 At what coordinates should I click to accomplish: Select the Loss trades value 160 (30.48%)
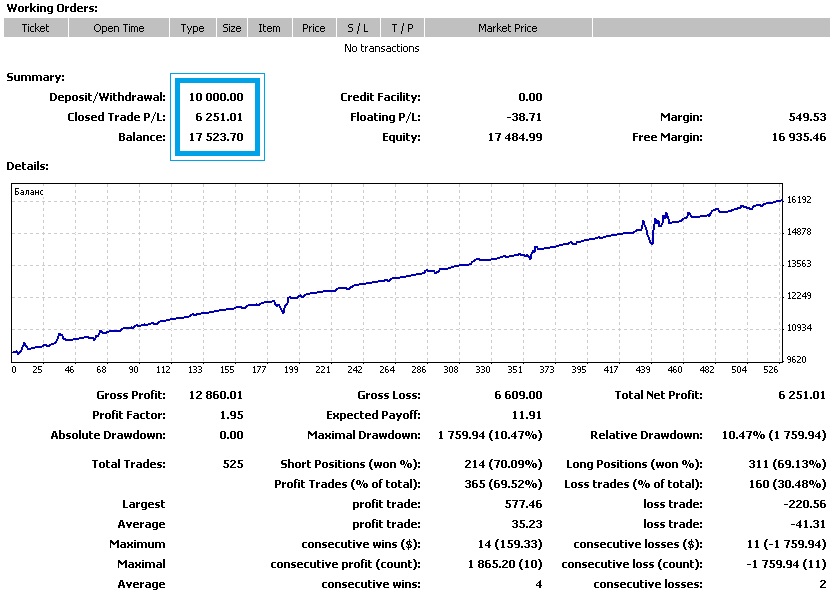click(787, 484)
